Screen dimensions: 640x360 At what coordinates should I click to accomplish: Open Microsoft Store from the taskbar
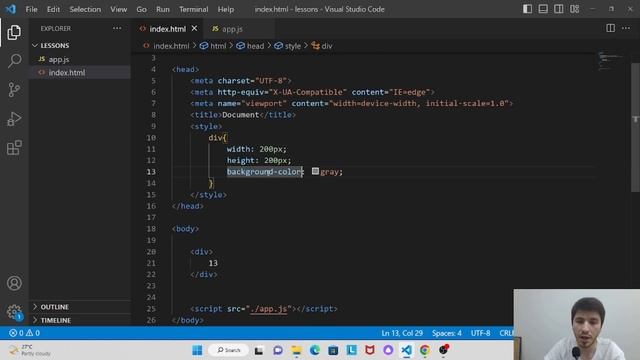pyautogui.click(x=333, y=350)
